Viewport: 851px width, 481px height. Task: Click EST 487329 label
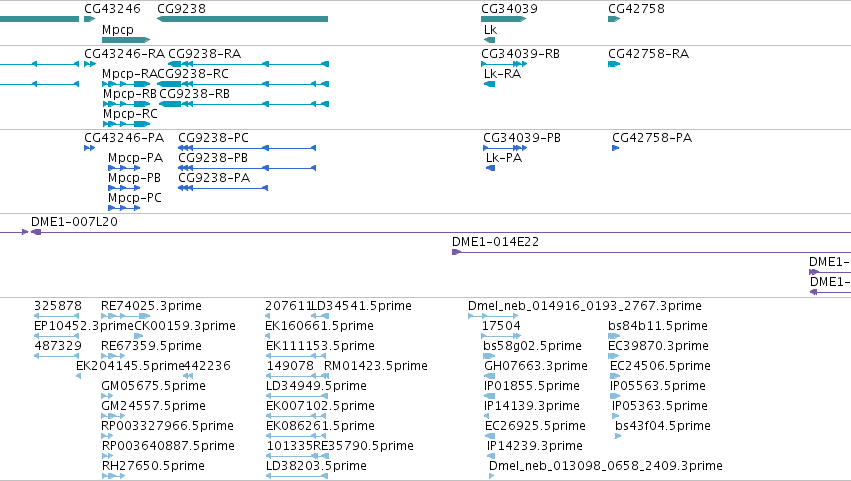tap(58, 346)
